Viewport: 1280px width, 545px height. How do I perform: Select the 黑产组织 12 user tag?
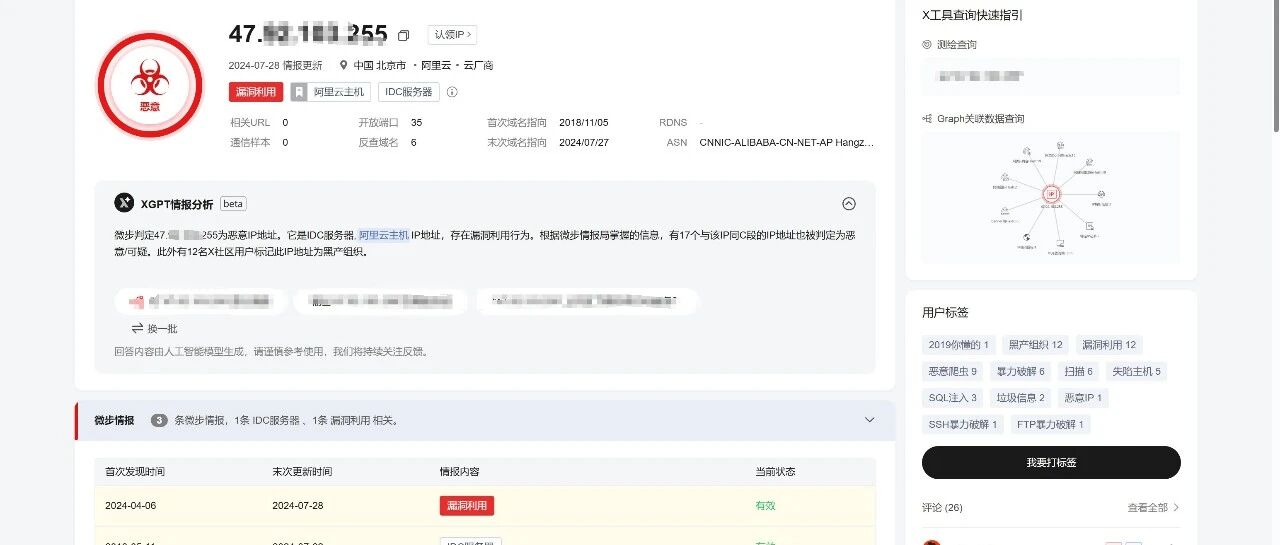tap(1035, 345)
